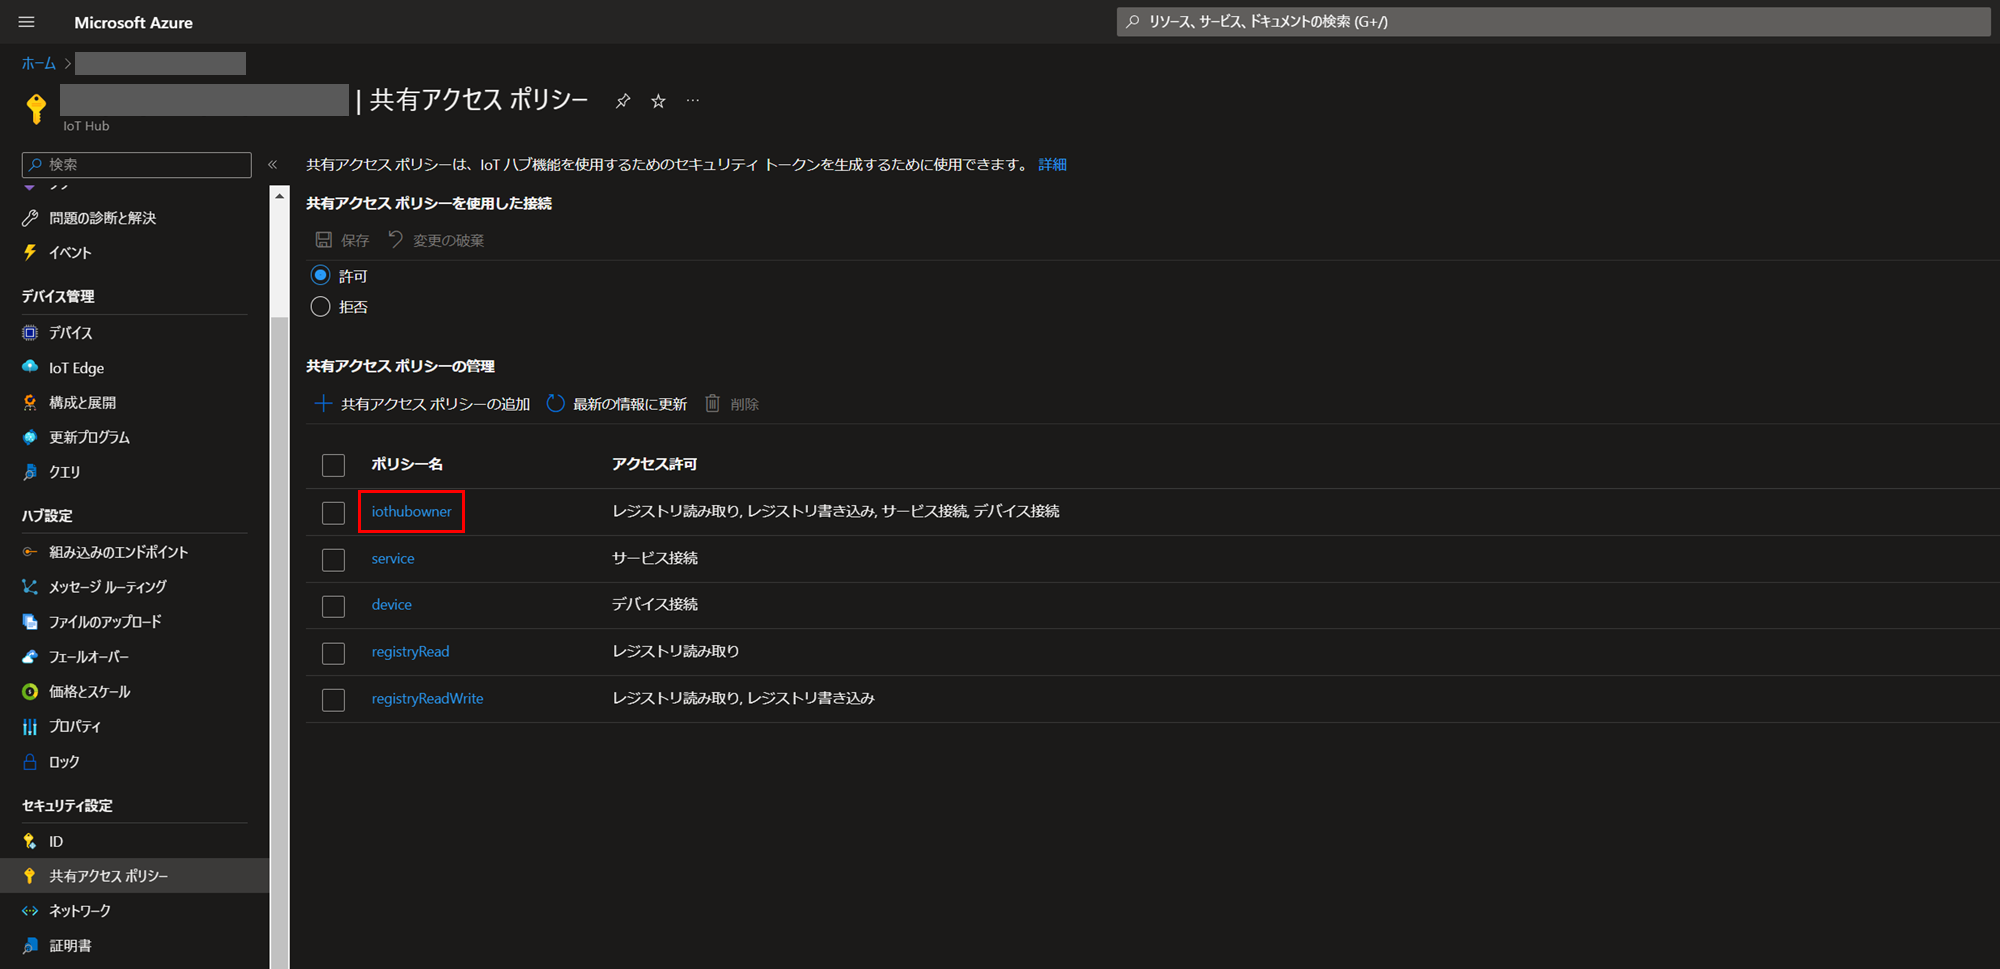Click the sidebar 検索 search field
2000x969 pixels.
[x=136, y=164]
